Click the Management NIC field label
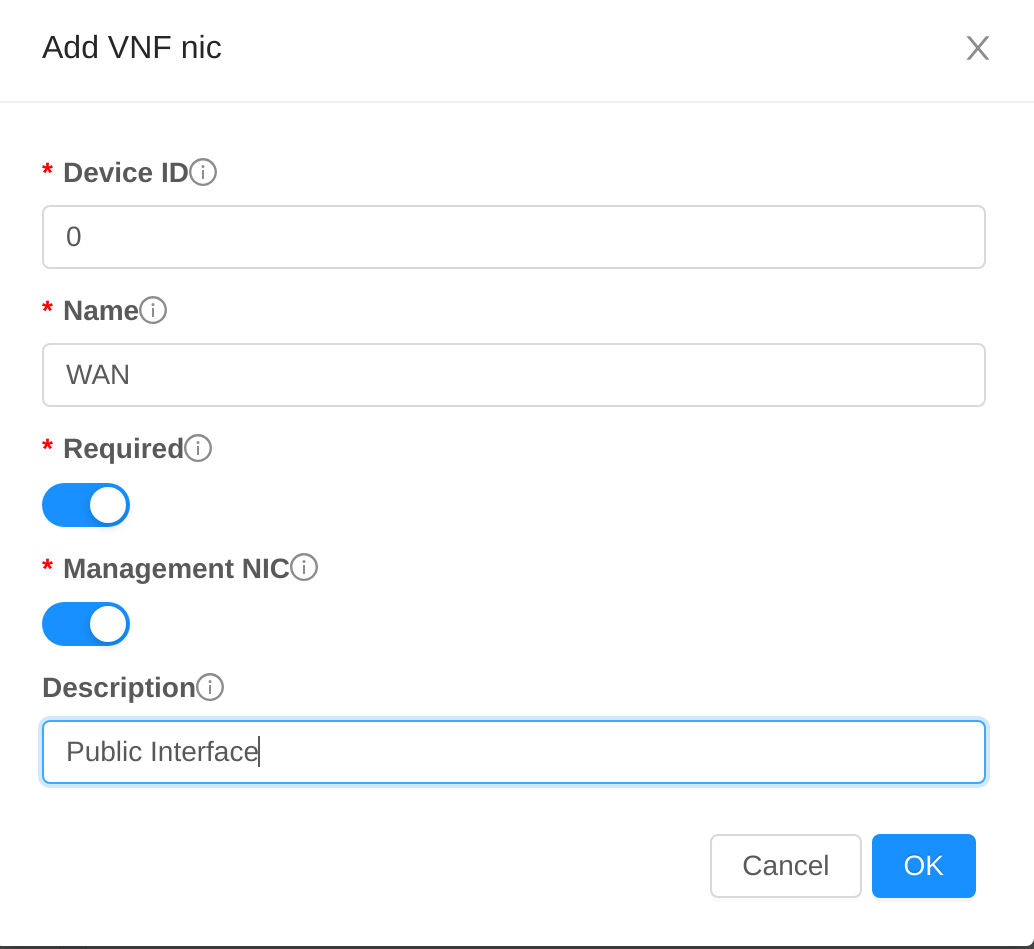1034x949 pixels. [x=178, y=567]
